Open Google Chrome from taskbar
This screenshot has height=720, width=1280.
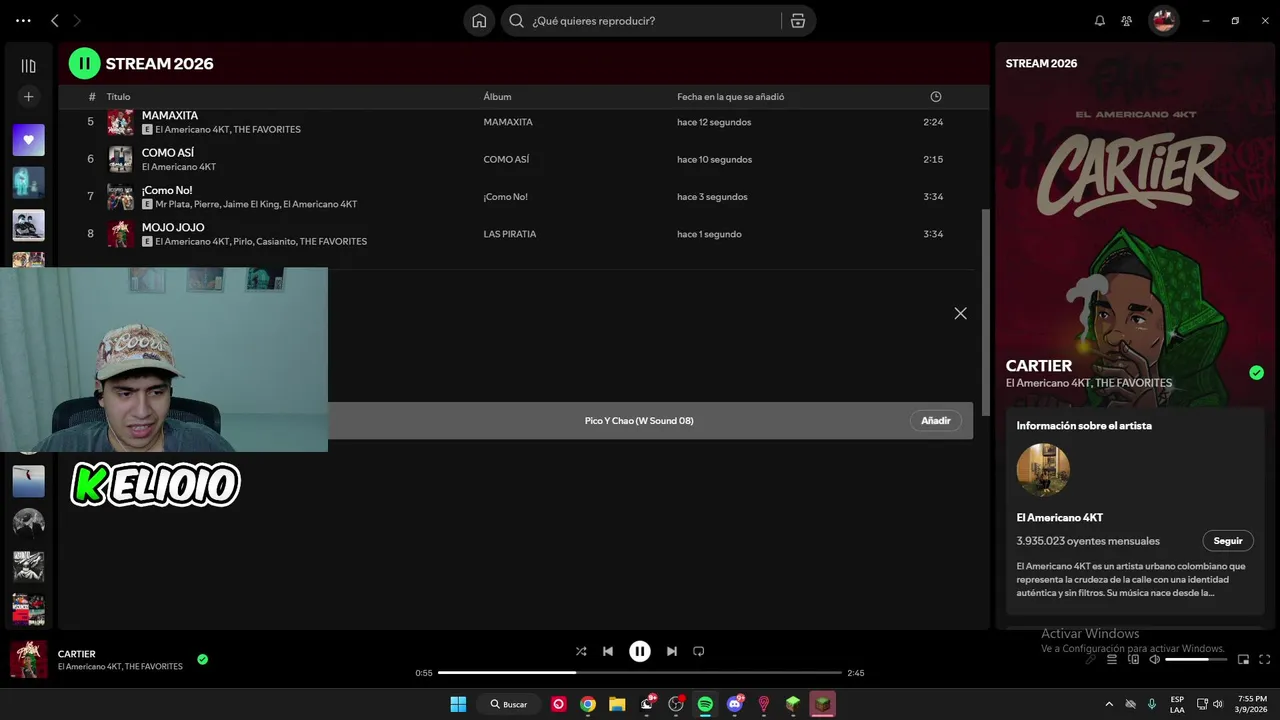[x=588, y=704]
